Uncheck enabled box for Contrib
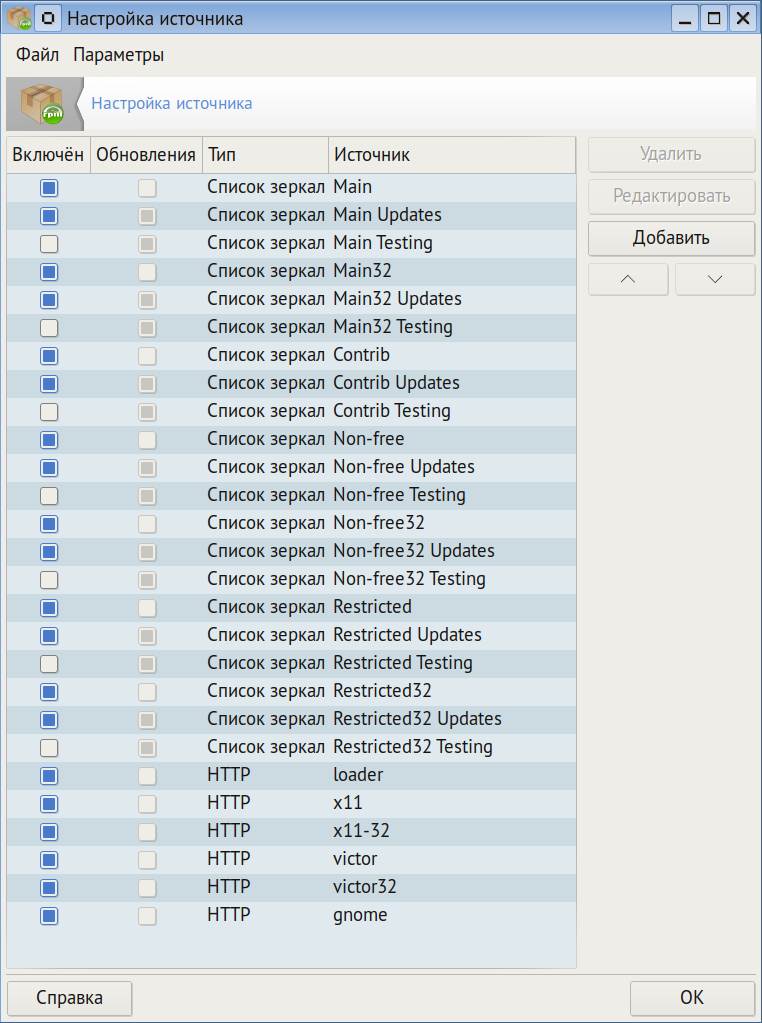The image size is (762, 1023). pyautogui.click(x=49, y=356)
